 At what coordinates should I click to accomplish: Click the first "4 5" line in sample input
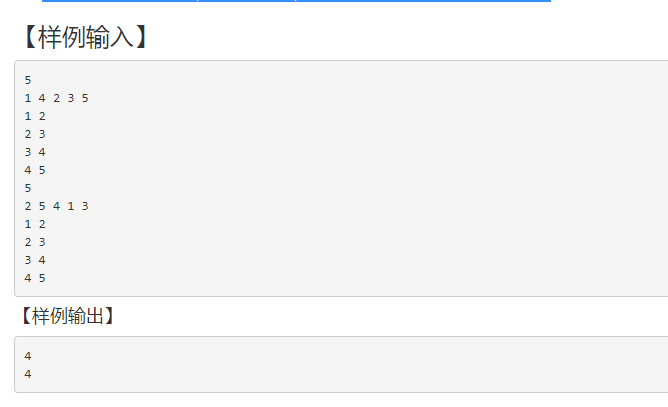[35, 170]
